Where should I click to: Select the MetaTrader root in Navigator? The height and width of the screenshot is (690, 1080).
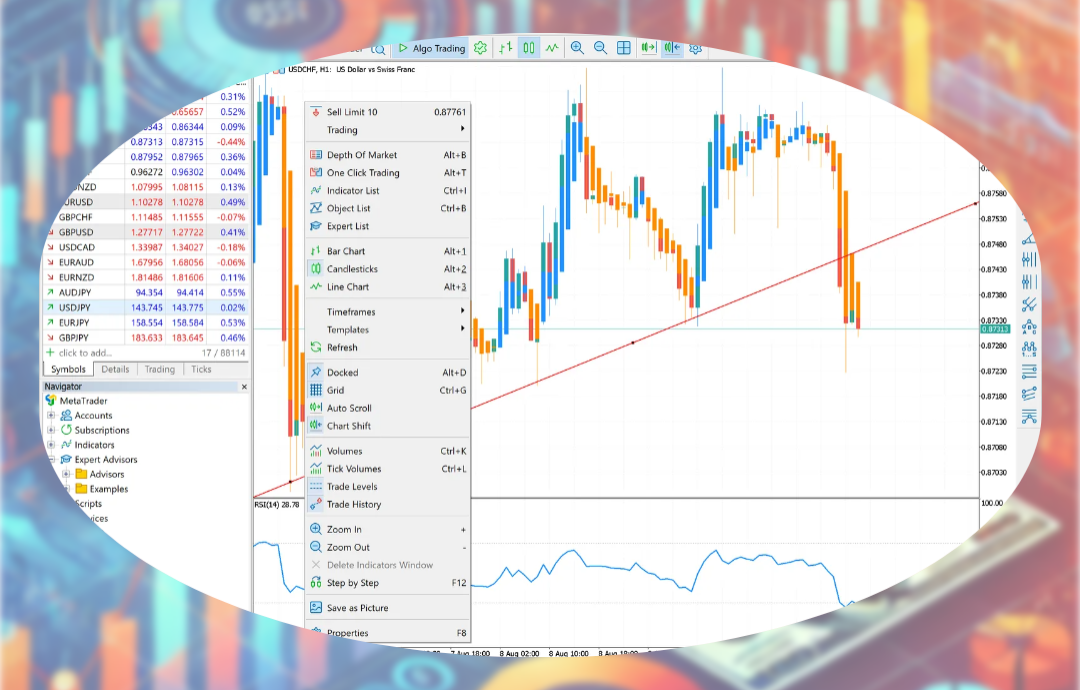pos(83,401)
